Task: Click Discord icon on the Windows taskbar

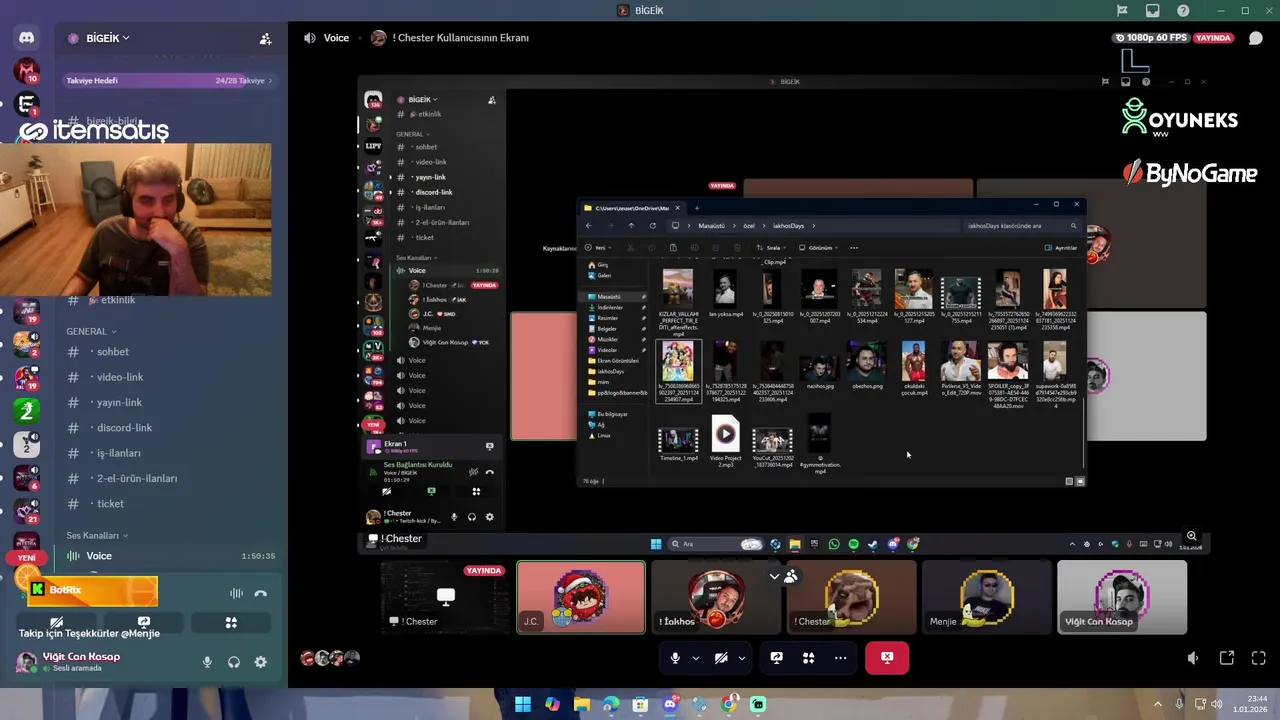Action: [x=670, y=705]
